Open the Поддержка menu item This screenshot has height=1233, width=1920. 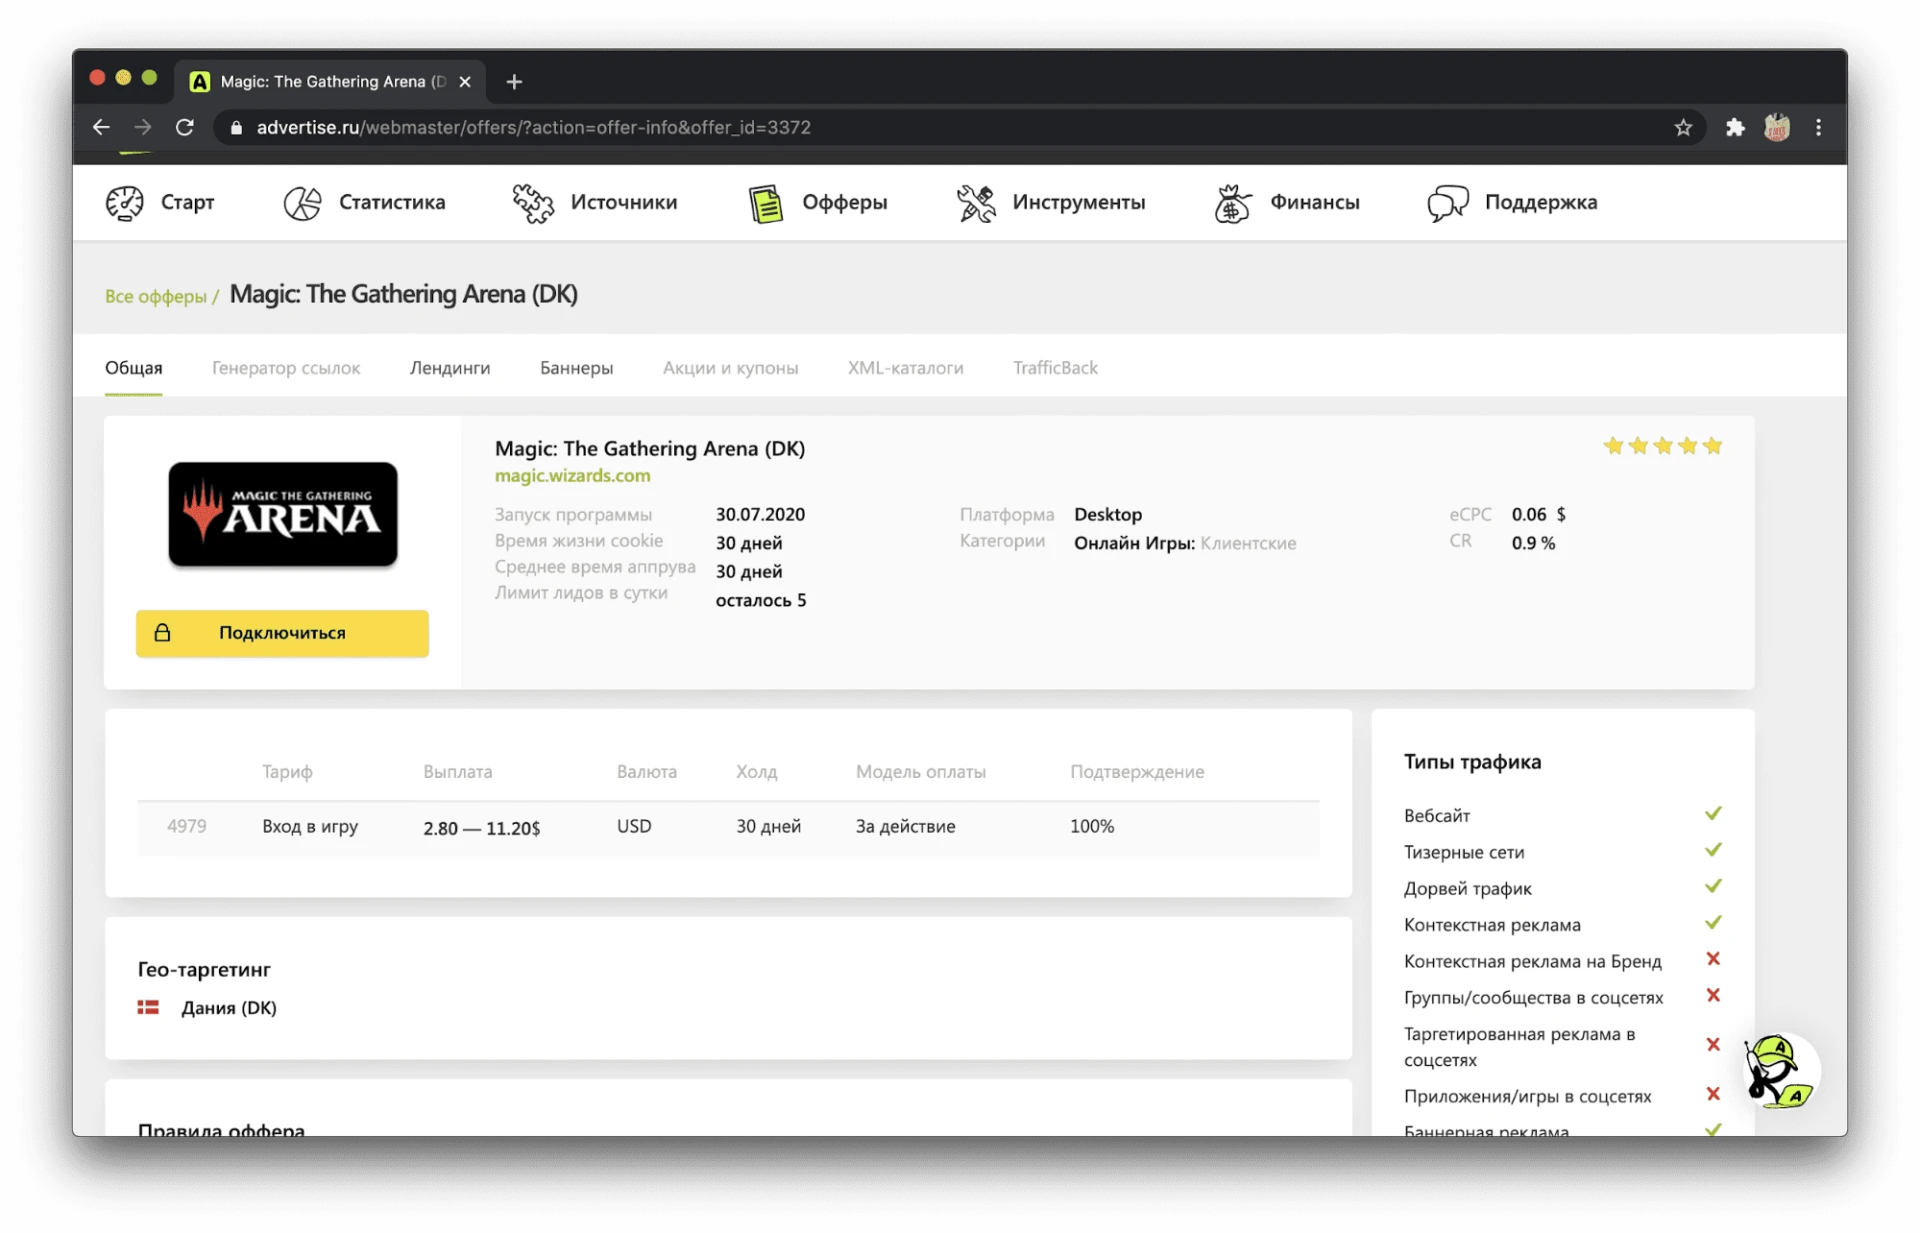tap(1541, 203)
